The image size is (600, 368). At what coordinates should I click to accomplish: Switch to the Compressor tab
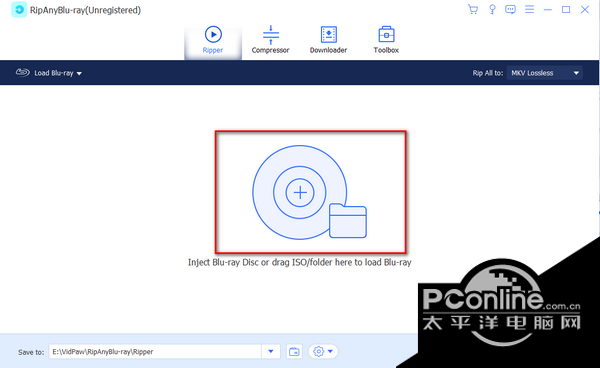271,40
